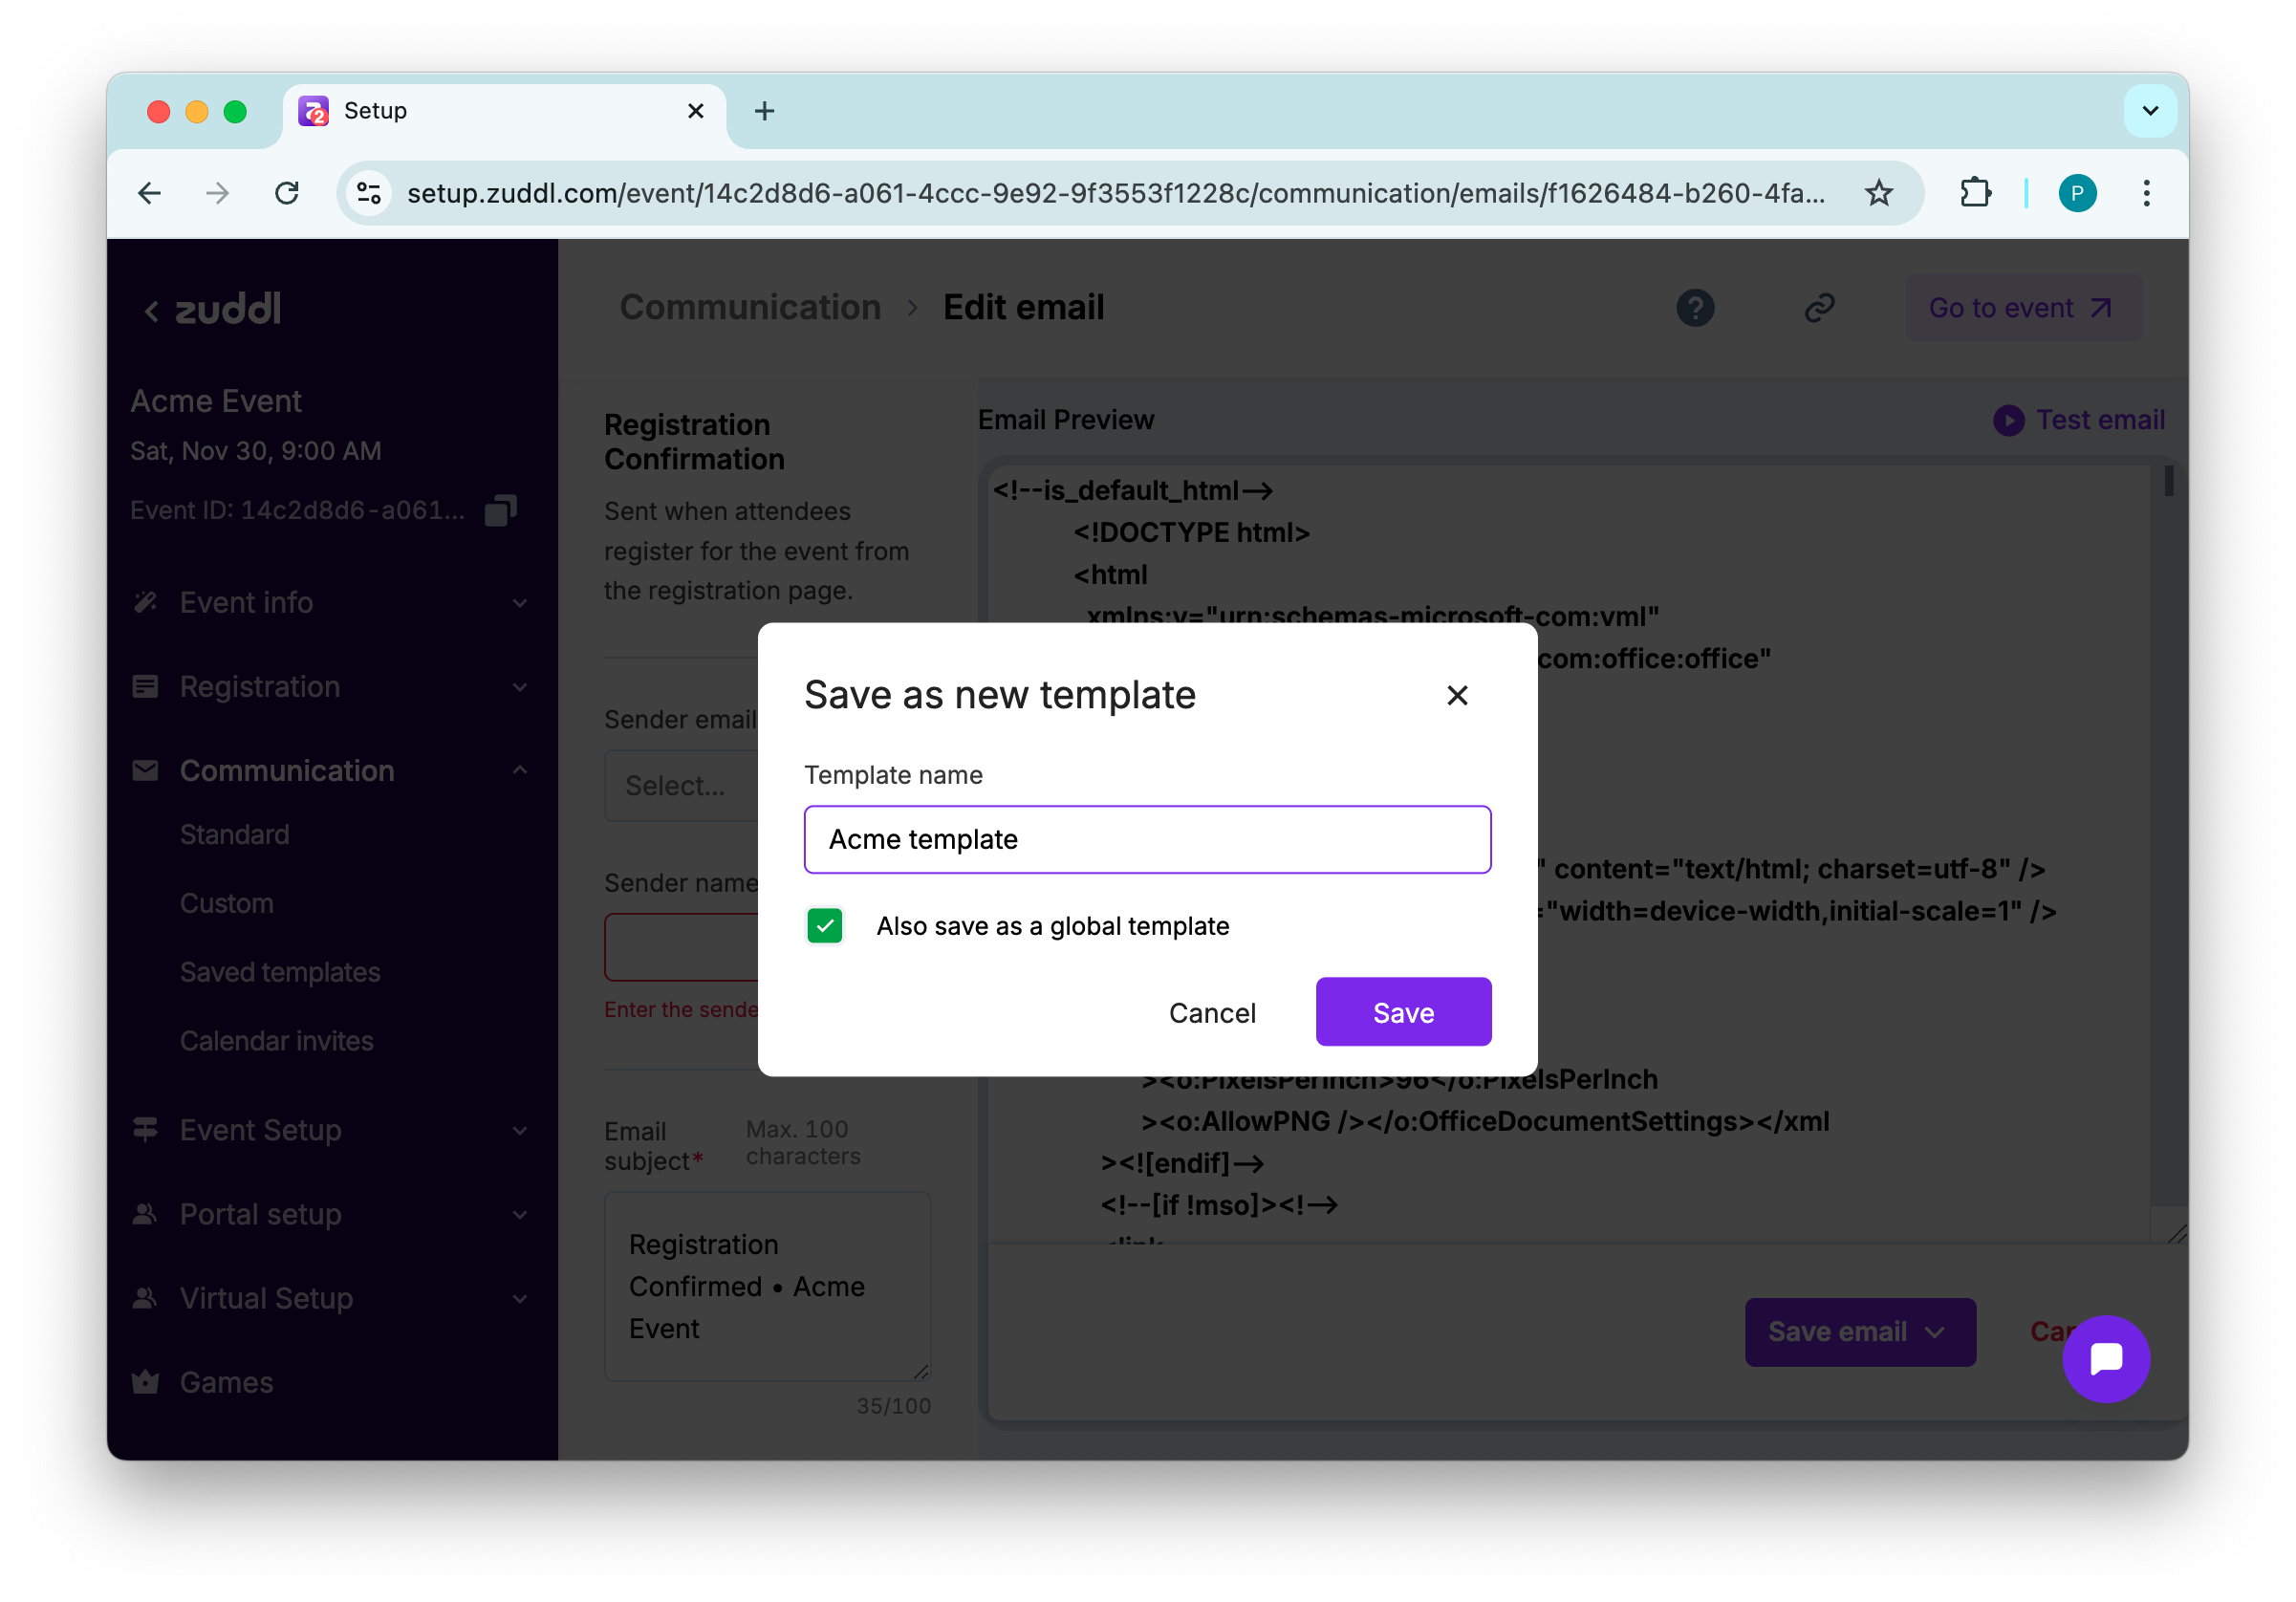Click Cancel in the template dialog
Image resolution: width=2296 pixels, height=1602 pixels.
pos(1211,1012)
